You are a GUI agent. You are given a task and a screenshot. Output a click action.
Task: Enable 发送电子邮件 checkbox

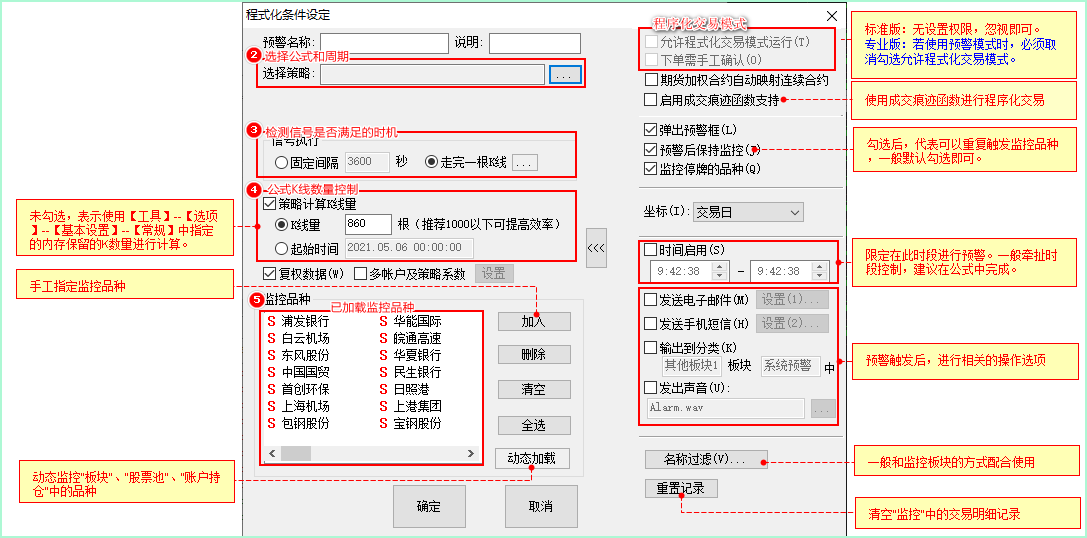(x=650, y=300)
